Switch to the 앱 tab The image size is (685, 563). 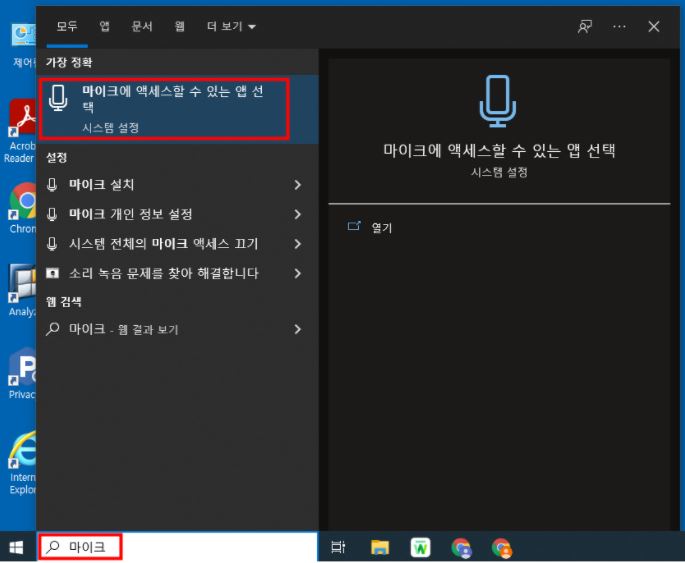coord(104,26)
